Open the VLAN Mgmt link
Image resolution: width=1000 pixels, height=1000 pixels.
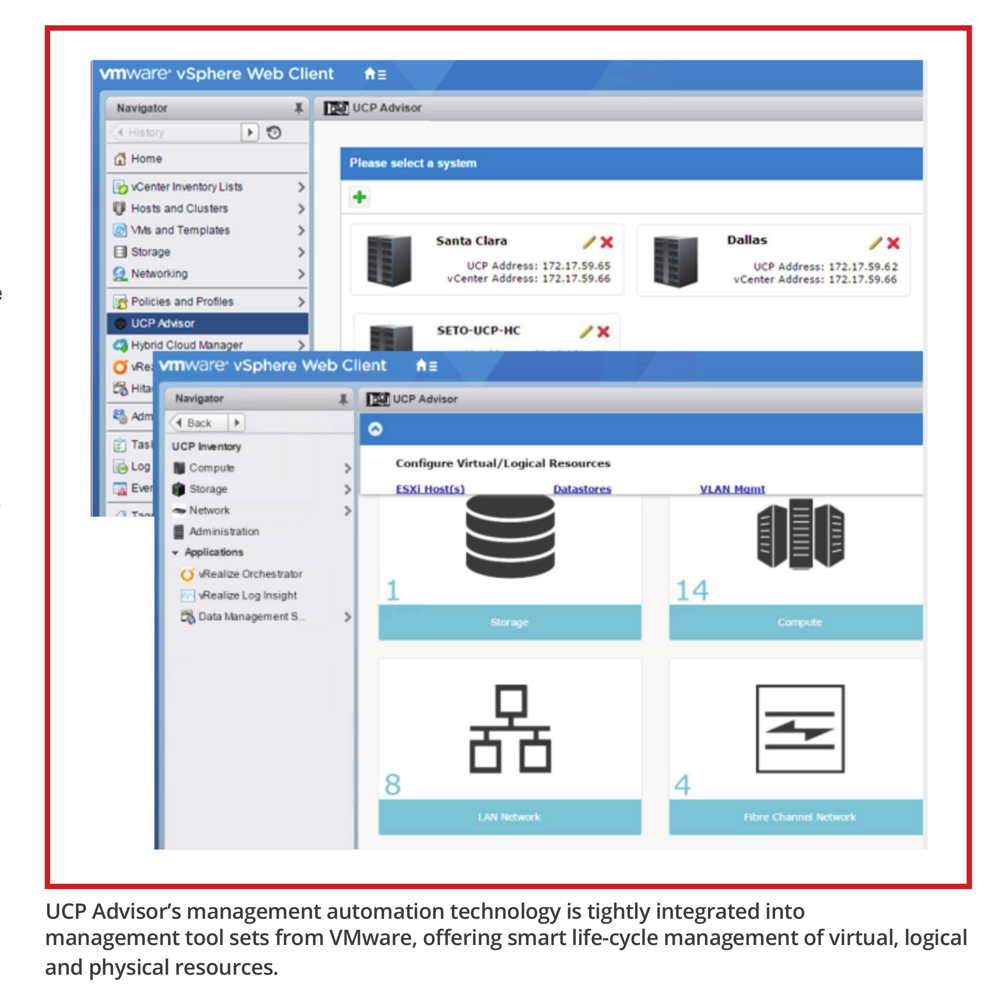click(732, 489)
